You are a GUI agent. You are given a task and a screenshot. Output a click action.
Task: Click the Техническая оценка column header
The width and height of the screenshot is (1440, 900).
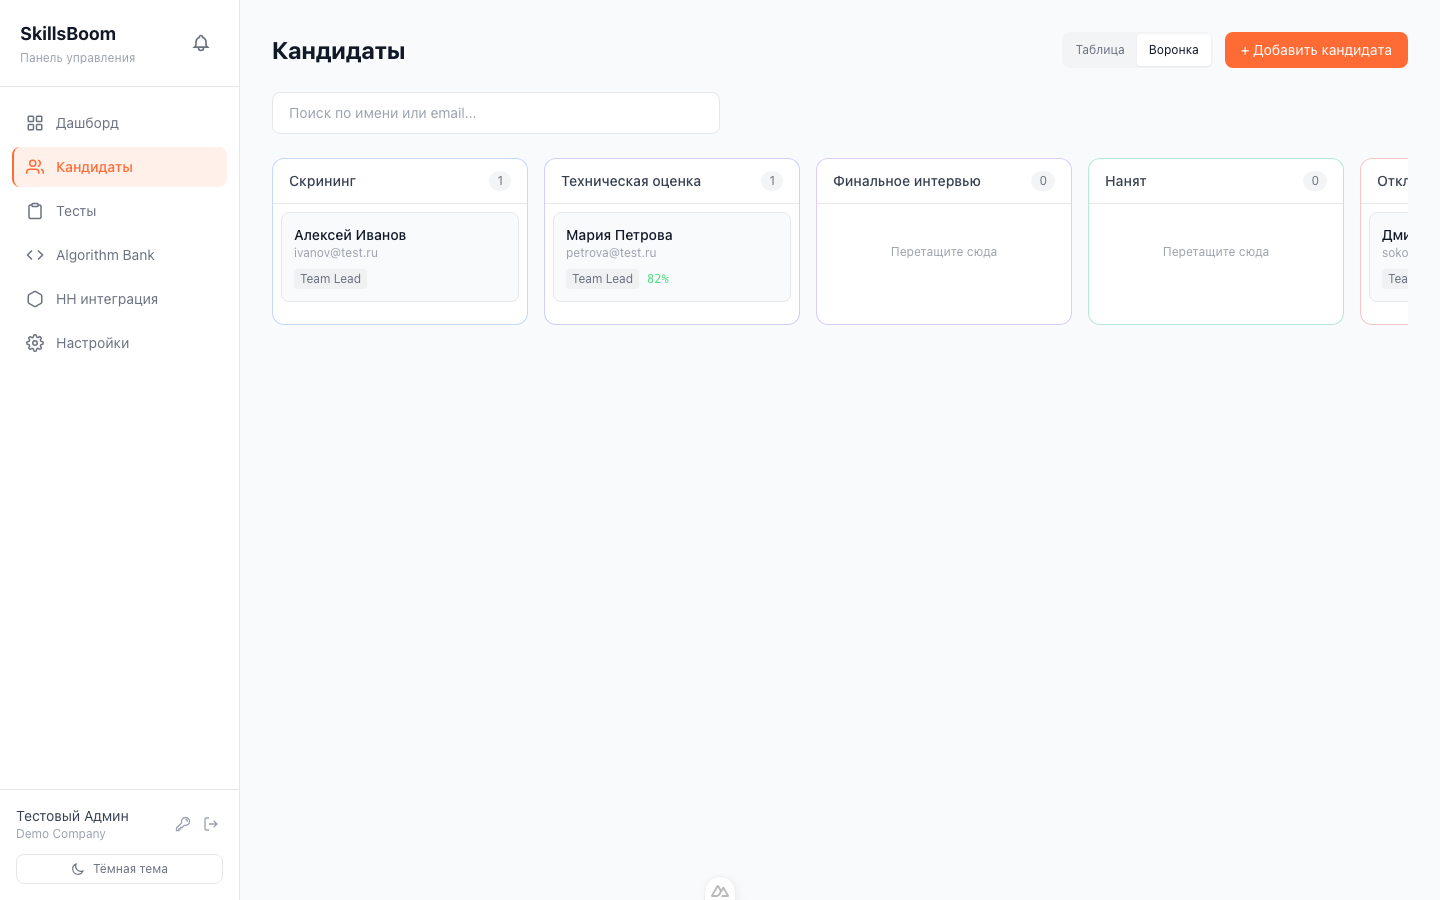tap(672, 181)
